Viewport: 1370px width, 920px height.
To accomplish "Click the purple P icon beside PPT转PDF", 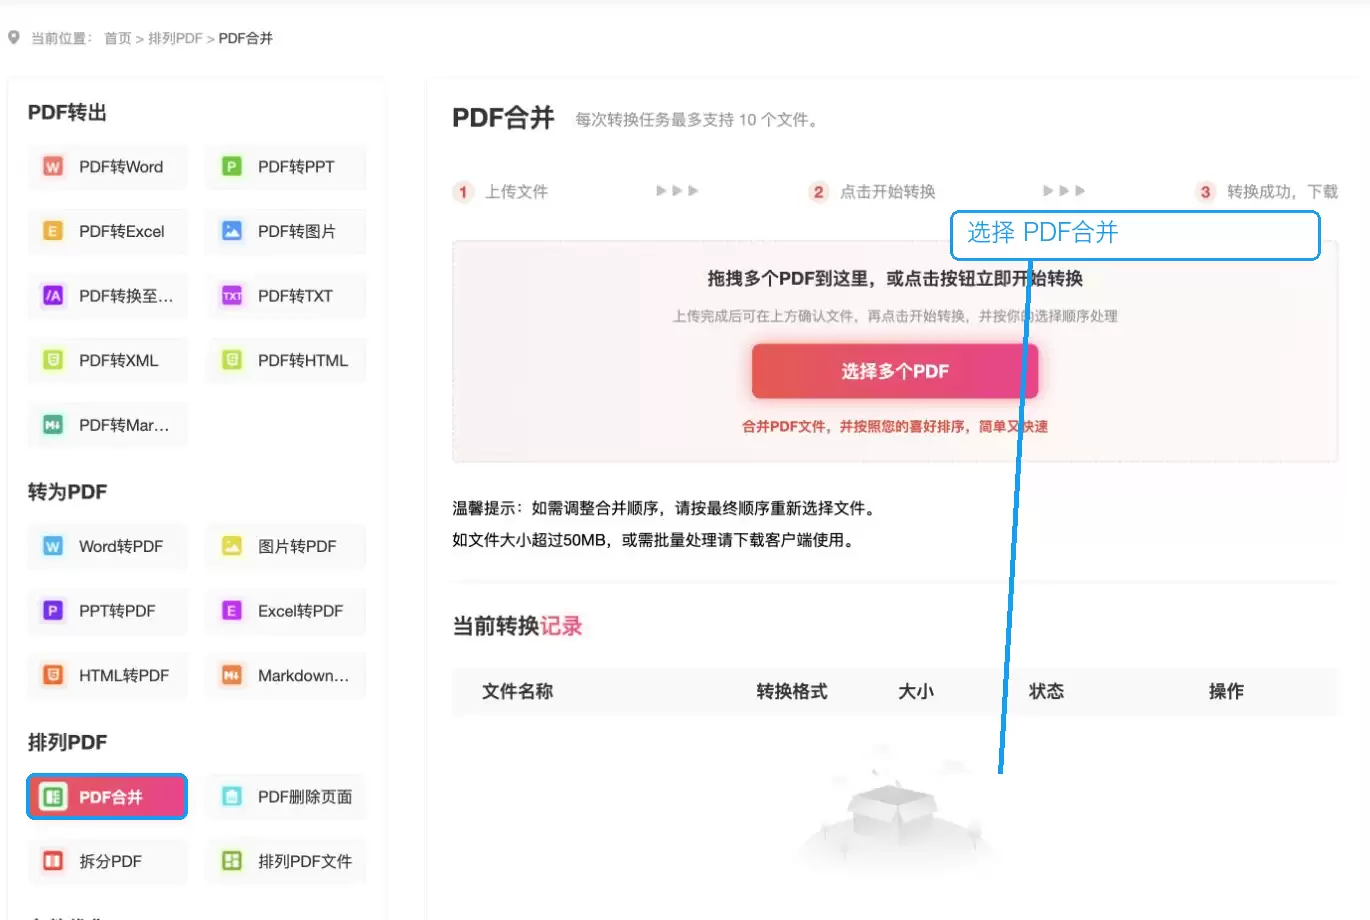I will [53, 611].
